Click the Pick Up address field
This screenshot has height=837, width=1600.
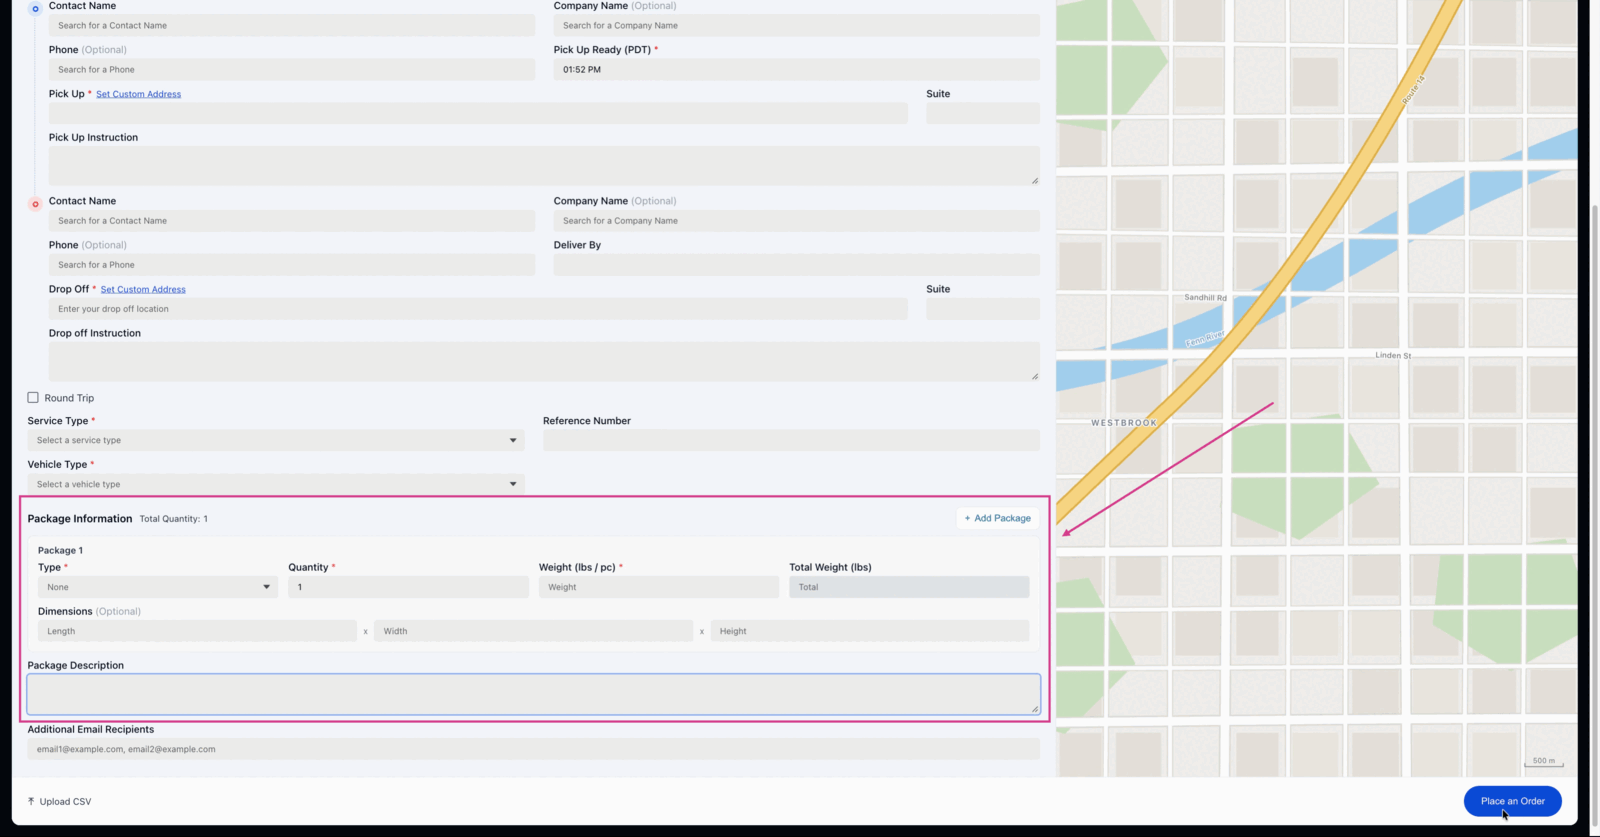click(478, 113)
